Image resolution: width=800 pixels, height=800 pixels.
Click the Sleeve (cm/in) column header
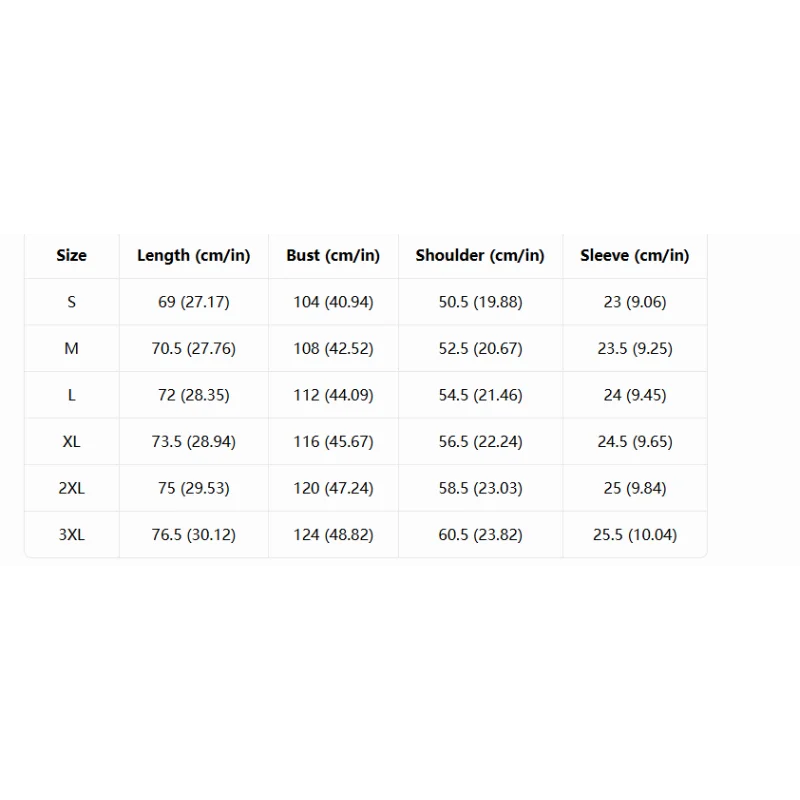tap(635, 255)
